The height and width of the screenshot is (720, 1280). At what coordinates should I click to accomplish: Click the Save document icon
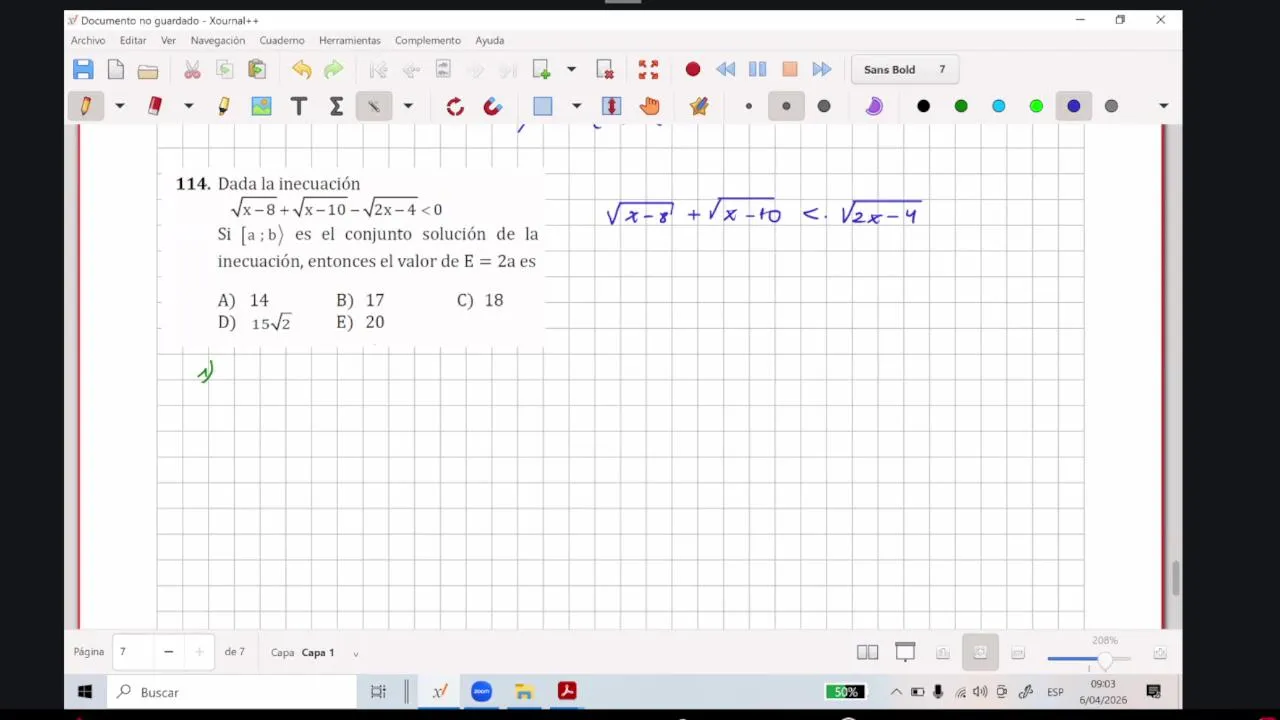pyautogui.click(x=83, y=69)
